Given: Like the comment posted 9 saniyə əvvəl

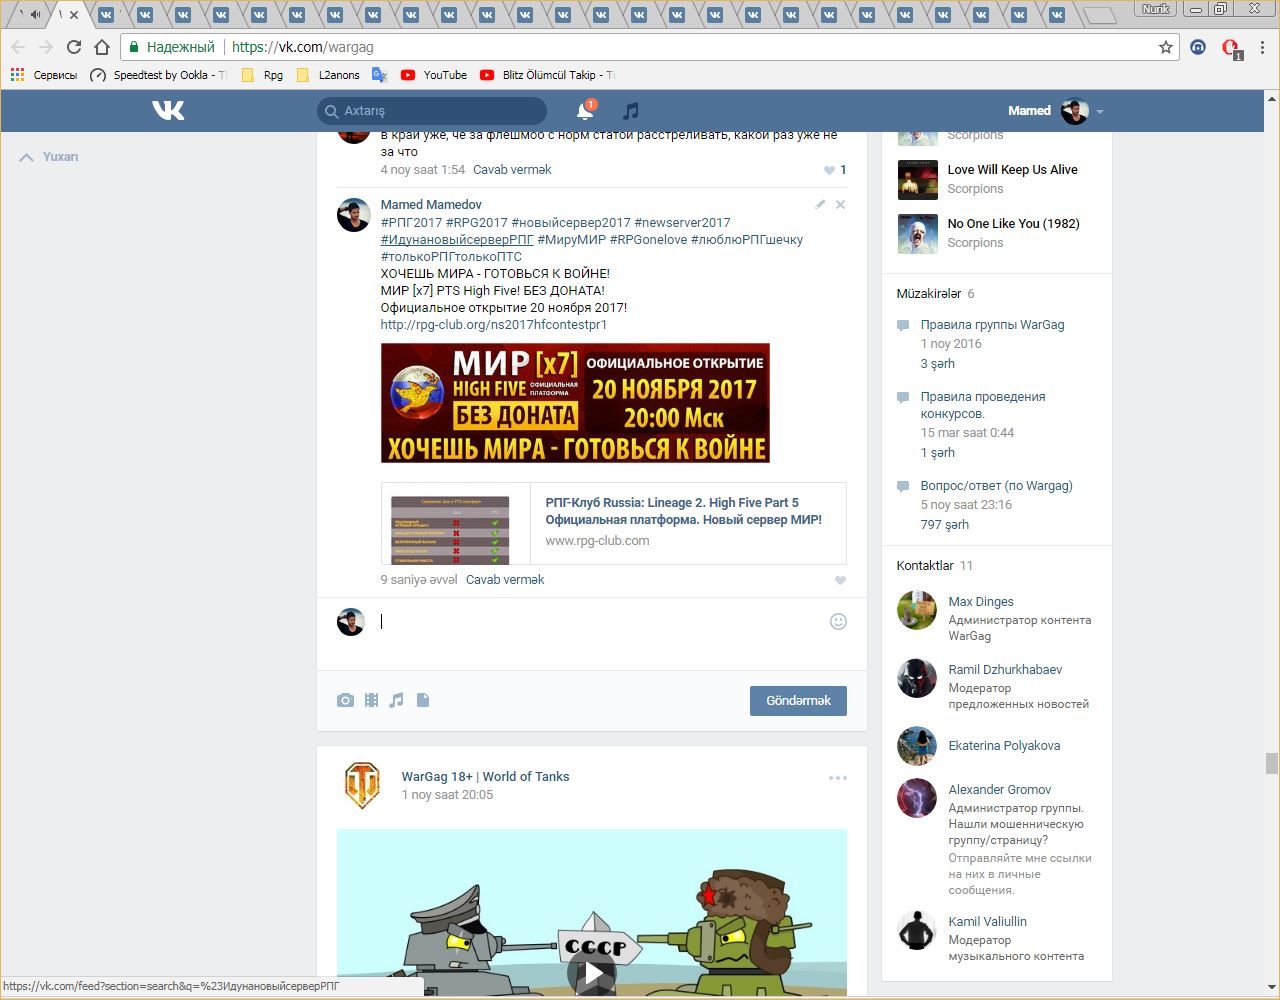Looking at the screenshot, I should coord(840,580).
